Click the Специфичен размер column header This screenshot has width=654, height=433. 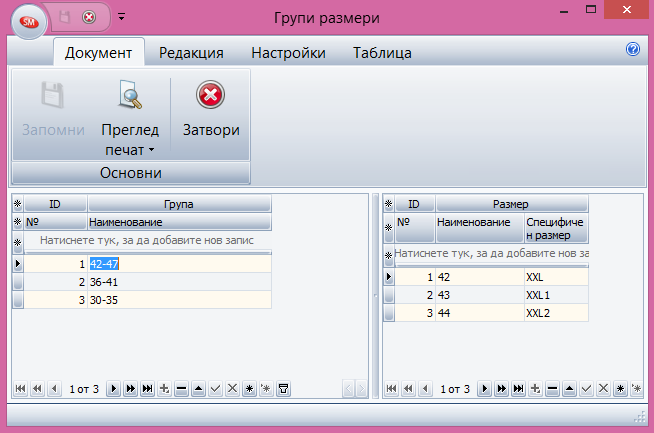(556, 228)
